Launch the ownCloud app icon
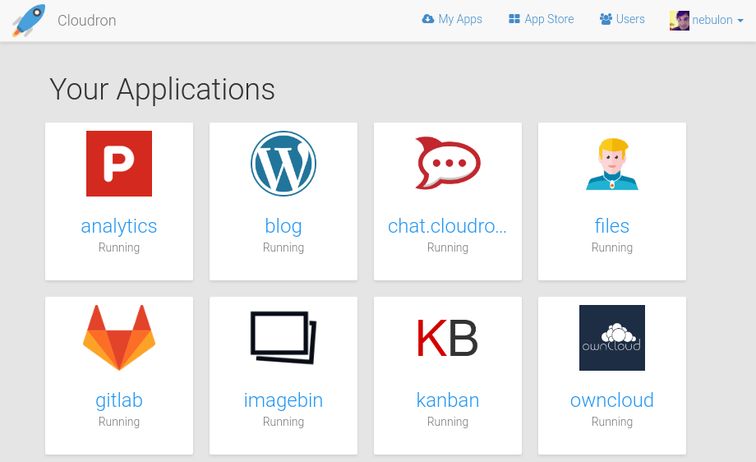This screenshot has height=462, width=756. (612, 338)
